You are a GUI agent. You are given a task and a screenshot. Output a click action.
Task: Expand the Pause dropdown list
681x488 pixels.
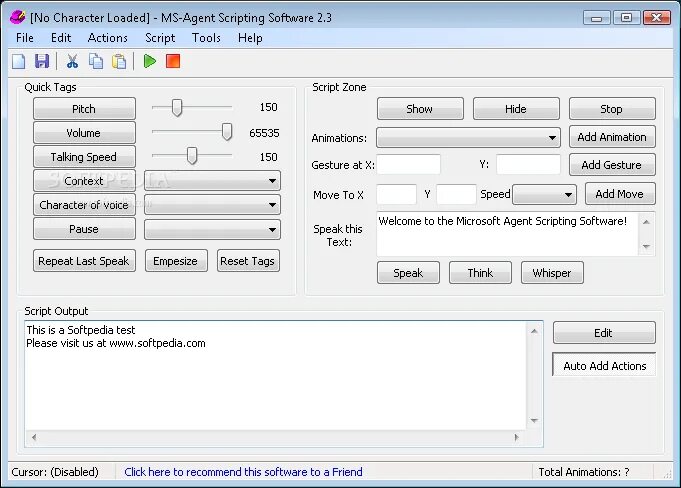(212, 229)
